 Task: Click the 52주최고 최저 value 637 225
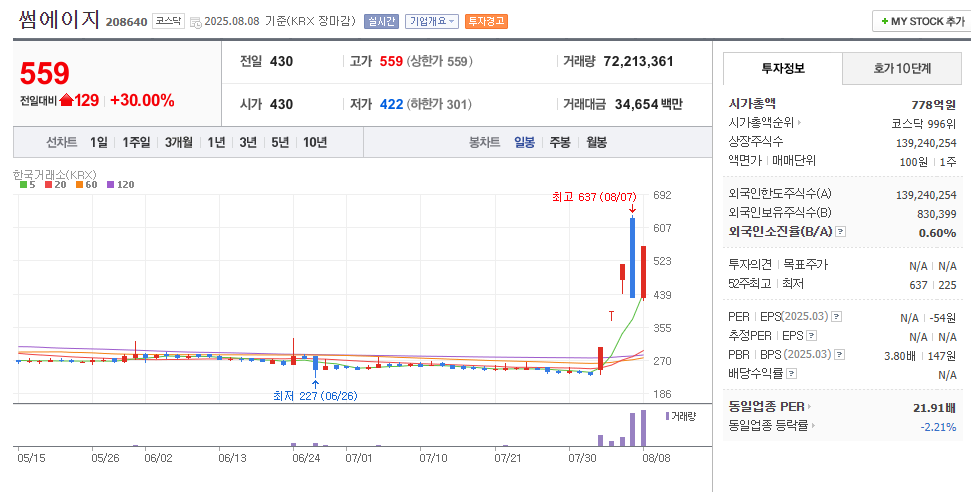pyautogui.click(x=932, y=284)
